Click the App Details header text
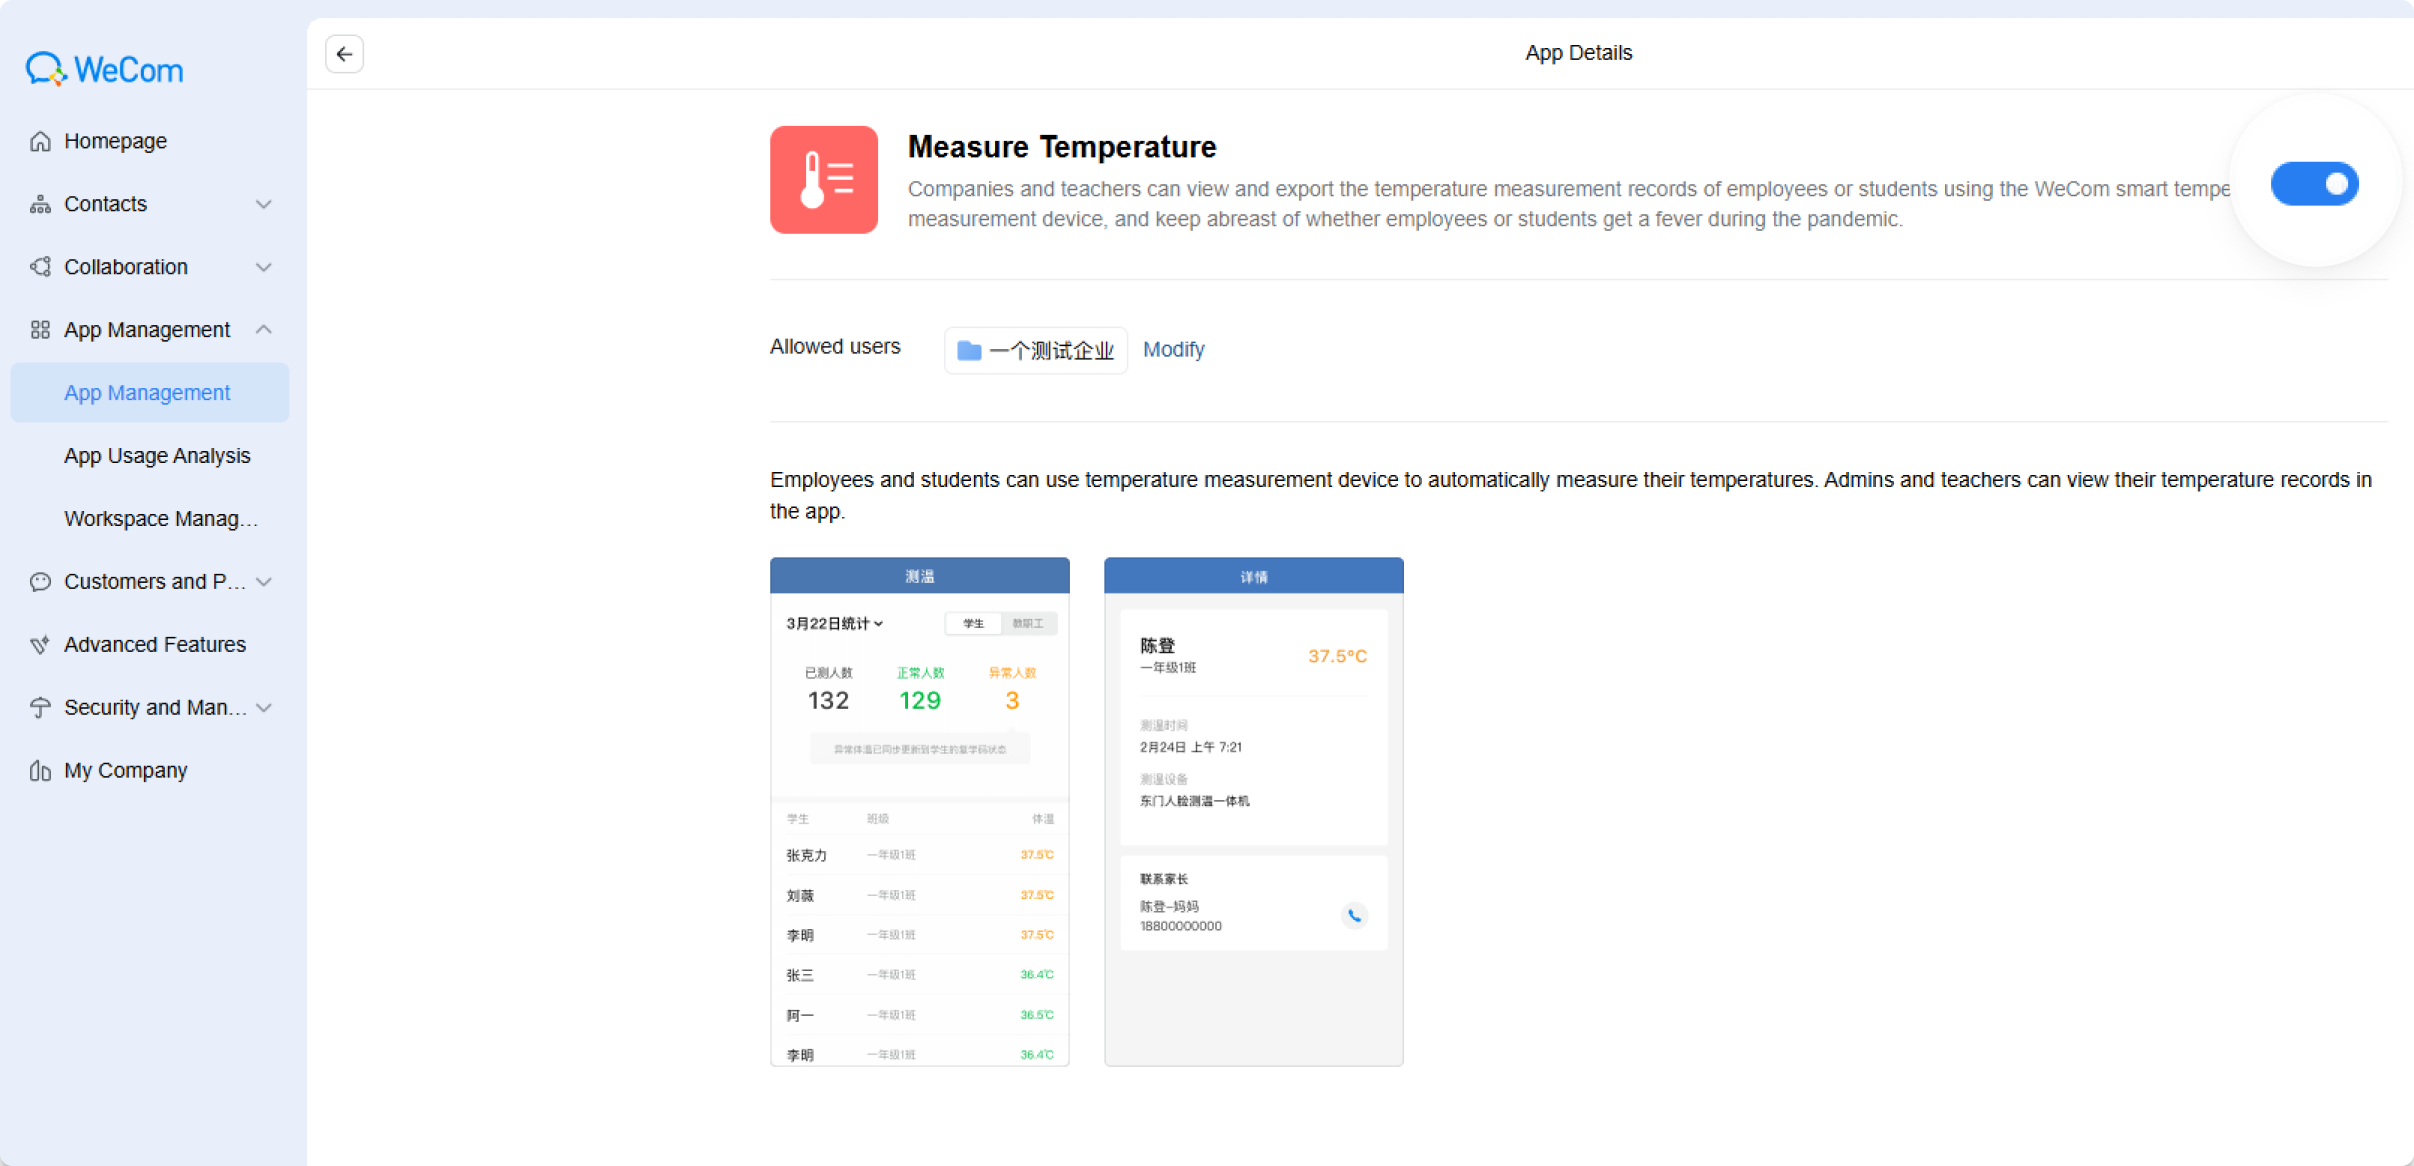 1578,53
